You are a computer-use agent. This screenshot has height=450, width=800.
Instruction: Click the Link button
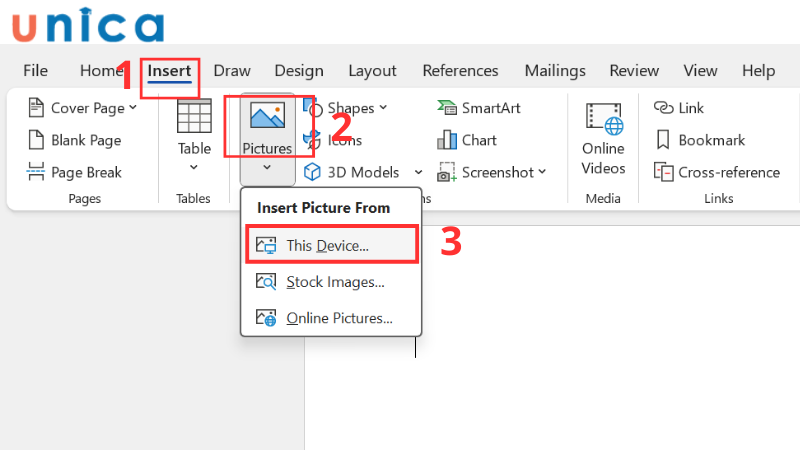coord(679,108)
